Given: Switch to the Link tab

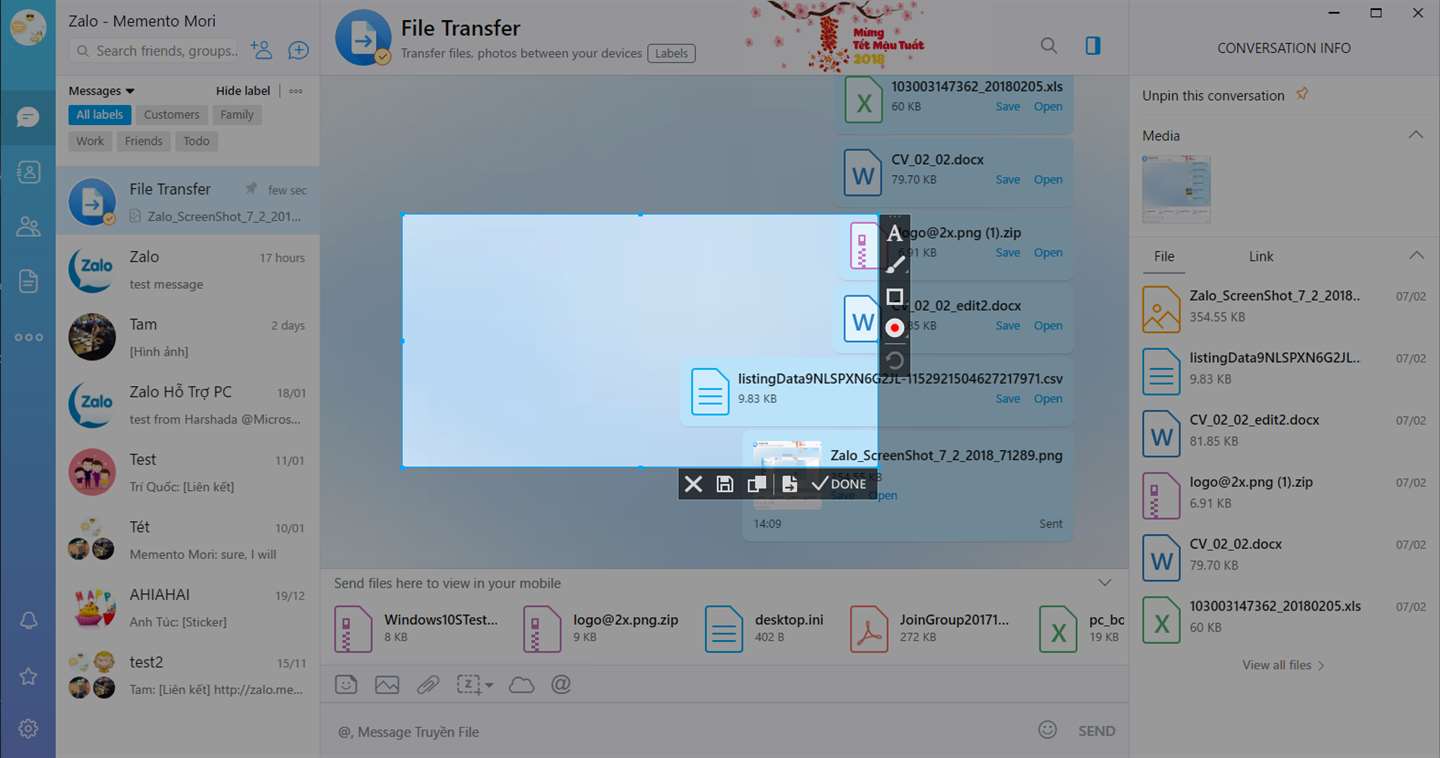Looking at the screenshot, I should (x=1261, y=257).
